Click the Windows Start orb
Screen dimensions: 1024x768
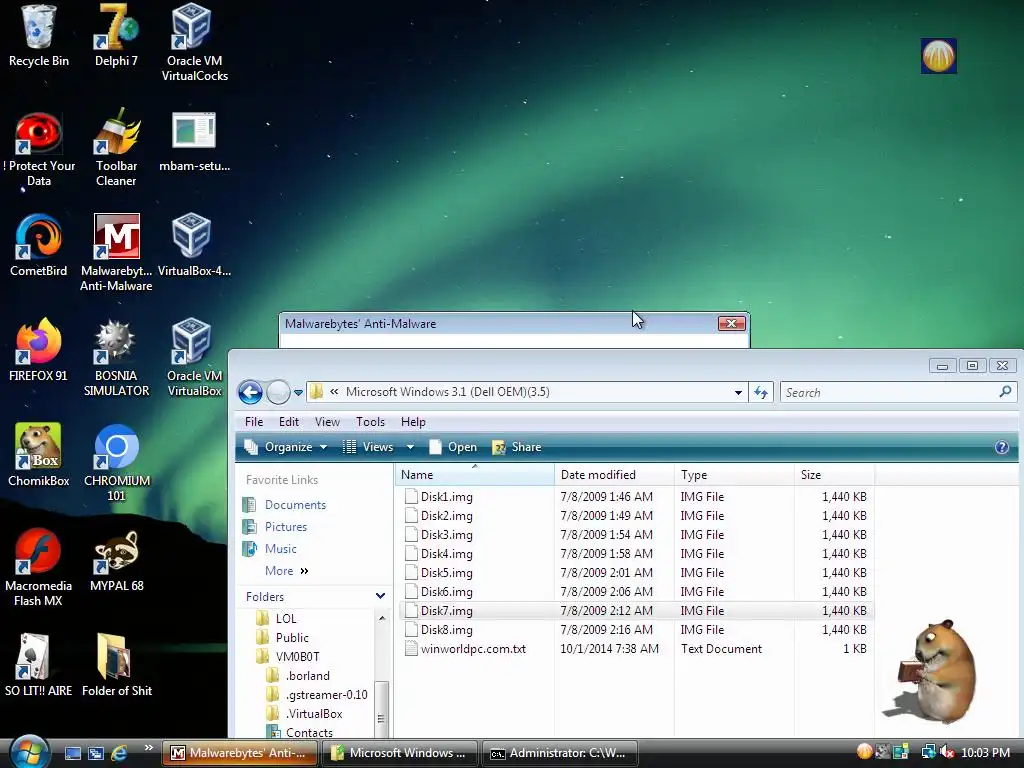tap(30, 752)
